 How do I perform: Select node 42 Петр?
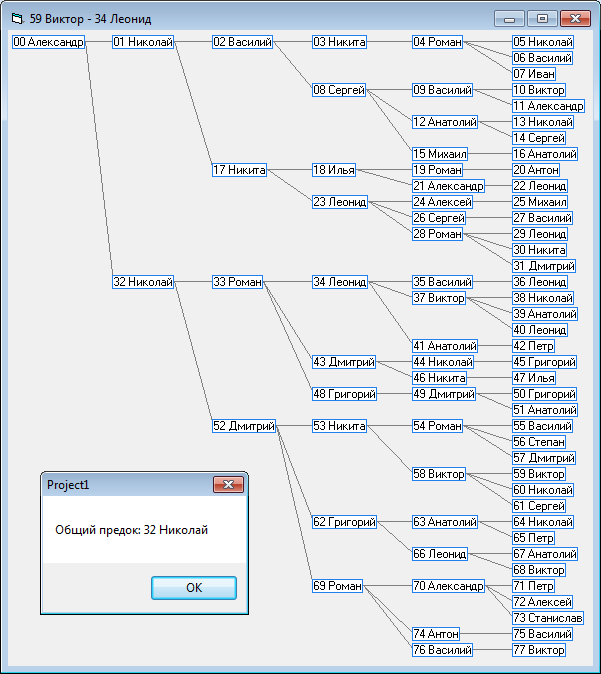coord(534,346)
